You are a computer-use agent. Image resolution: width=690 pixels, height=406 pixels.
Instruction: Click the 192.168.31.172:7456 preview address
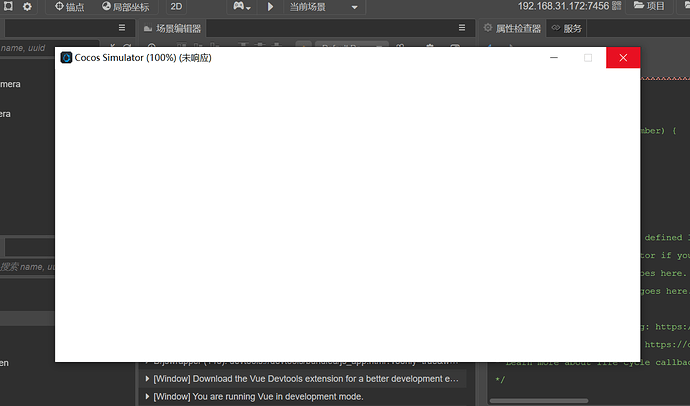coord(563,6)
